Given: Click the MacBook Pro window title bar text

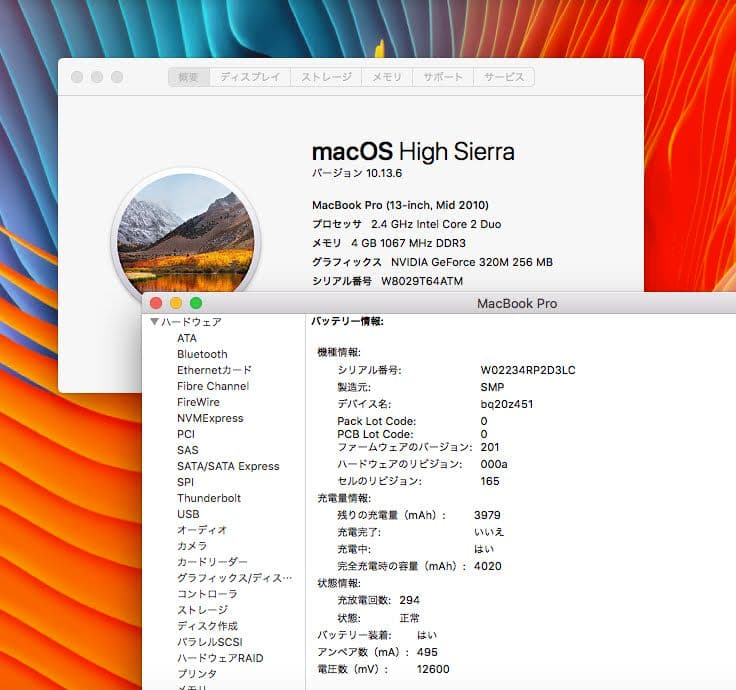Looking at the screenshot, I should click(x=517, y=304).
